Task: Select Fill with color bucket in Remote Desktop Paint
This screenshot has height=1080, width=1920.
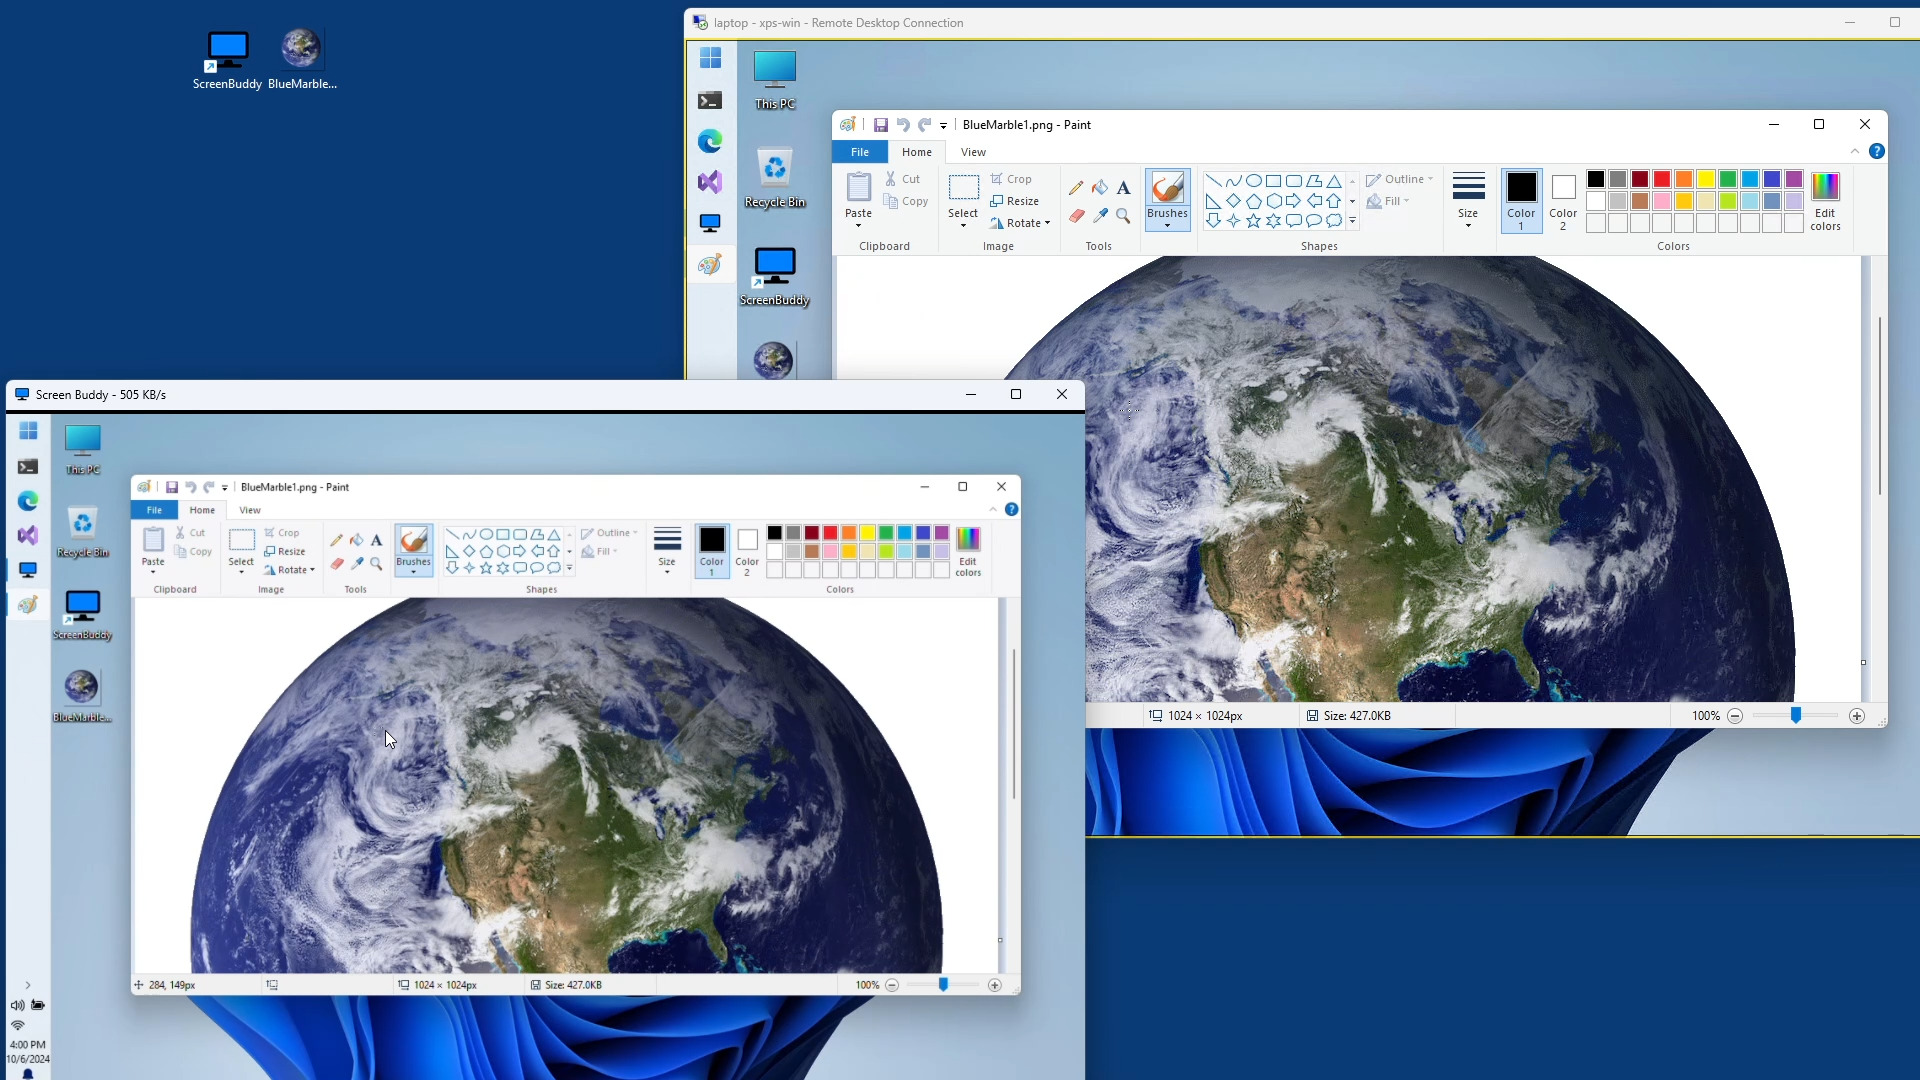Action: (1100, 188)
